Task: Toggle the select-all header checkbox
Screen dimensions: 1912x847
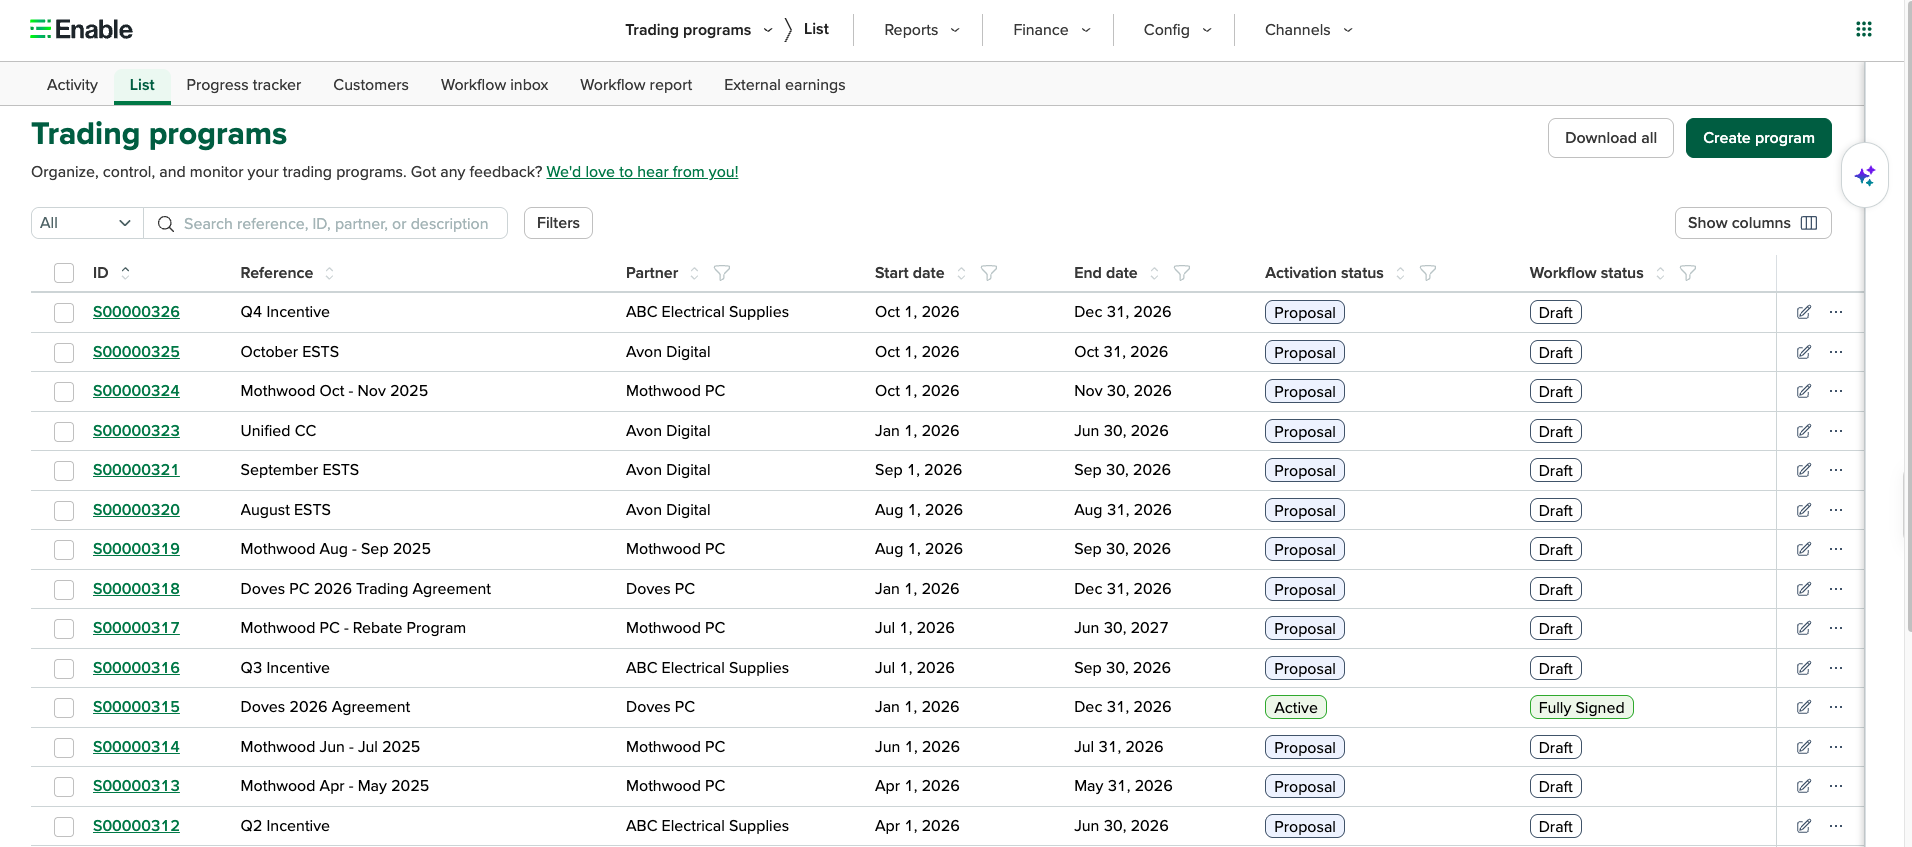Action: [64, 273]
